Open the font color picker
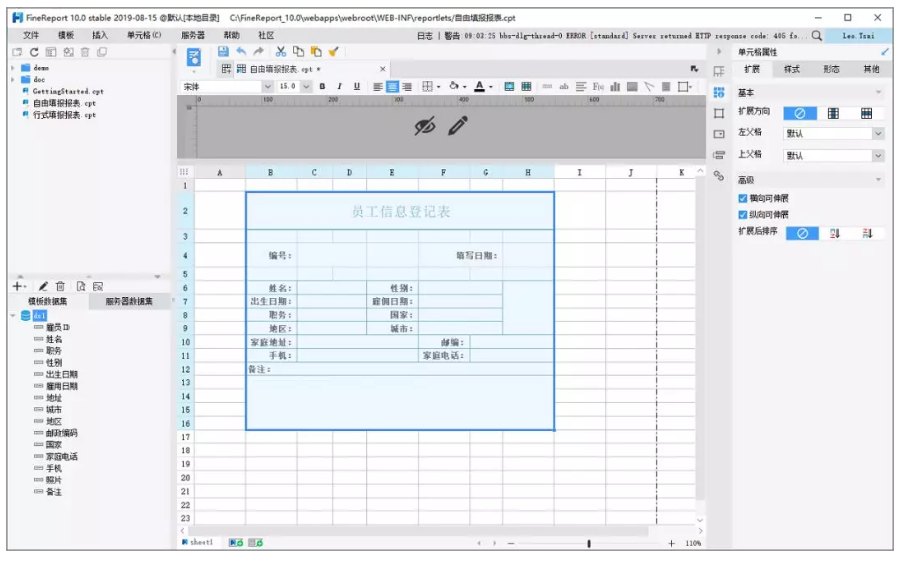This screenshot has height=566, width=902. tap(480, 87)
